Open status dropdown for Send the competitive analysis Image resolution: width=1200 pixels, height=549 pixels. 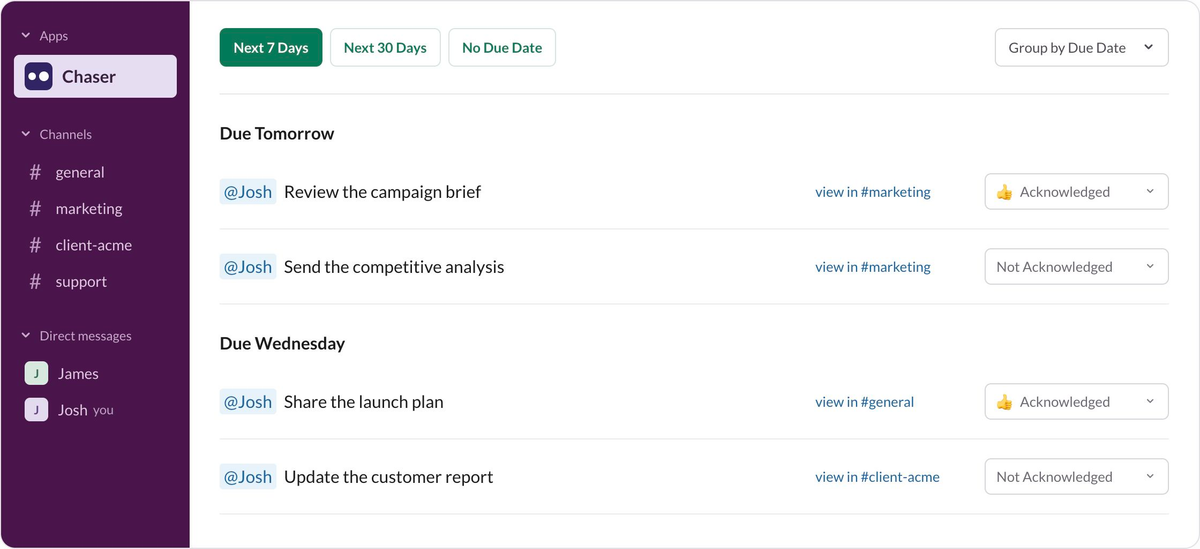tap(1077, 267)
